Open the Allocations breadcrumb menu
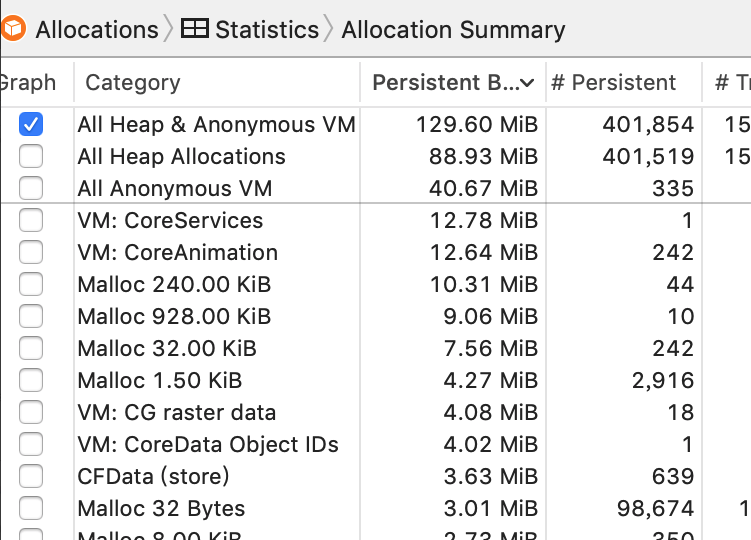751x540 pixels. coord(97,30)
